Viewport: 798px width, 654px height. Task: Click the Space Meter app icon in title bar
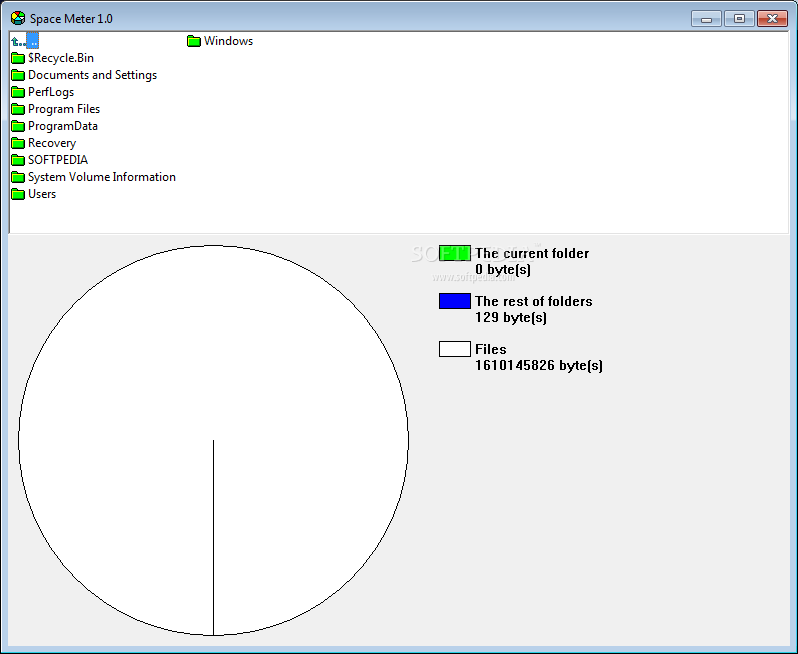pyautogui.click(x=18, y=18)
